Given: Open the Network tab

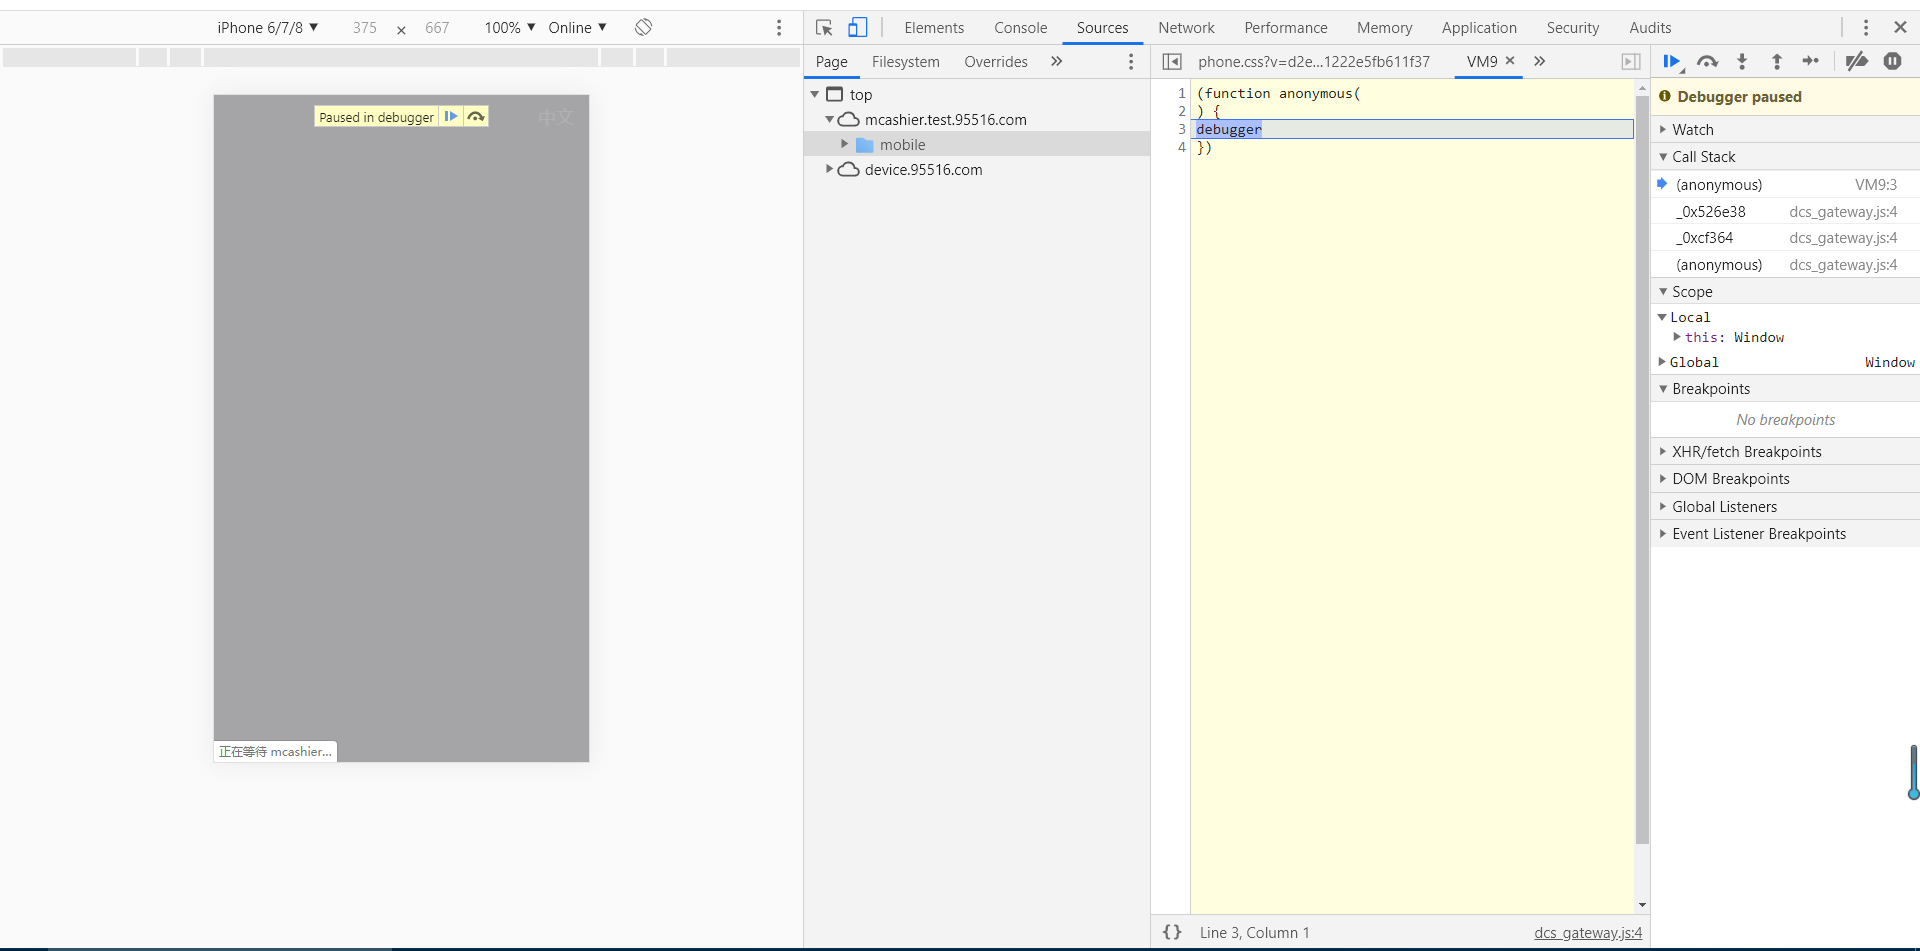Looking at the screenshot, I should (1186, 28).
